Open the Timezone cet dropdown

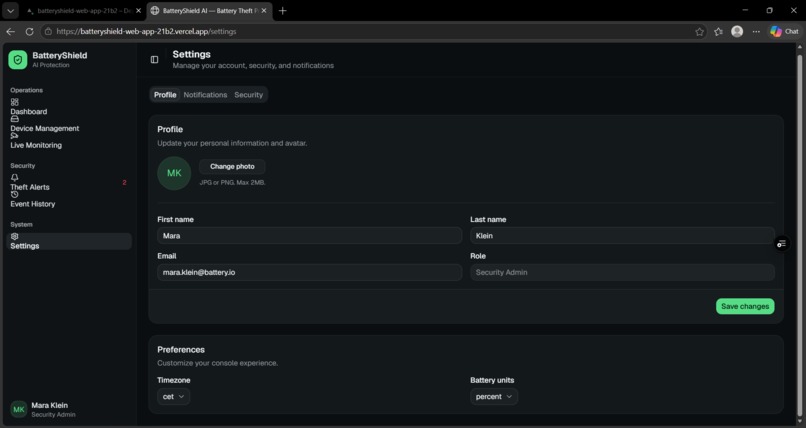click(173, 397)
